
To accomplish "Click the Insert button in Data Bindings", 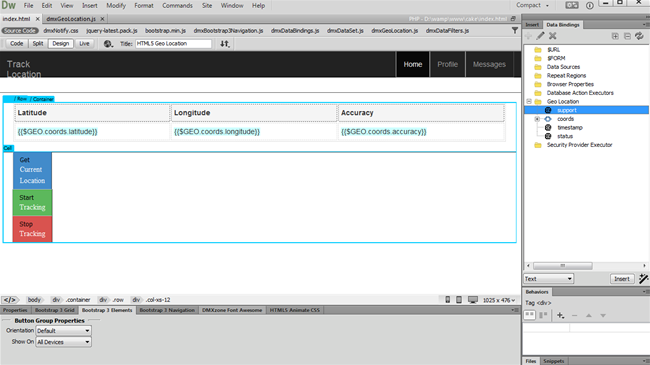I will pyautogui.click(x=621, y=279).
